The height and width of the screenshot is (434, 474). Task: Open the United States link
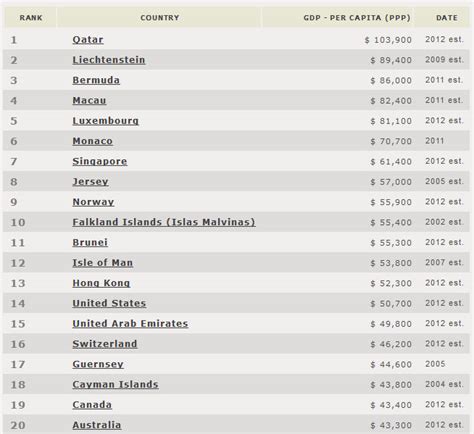point(109,303)
